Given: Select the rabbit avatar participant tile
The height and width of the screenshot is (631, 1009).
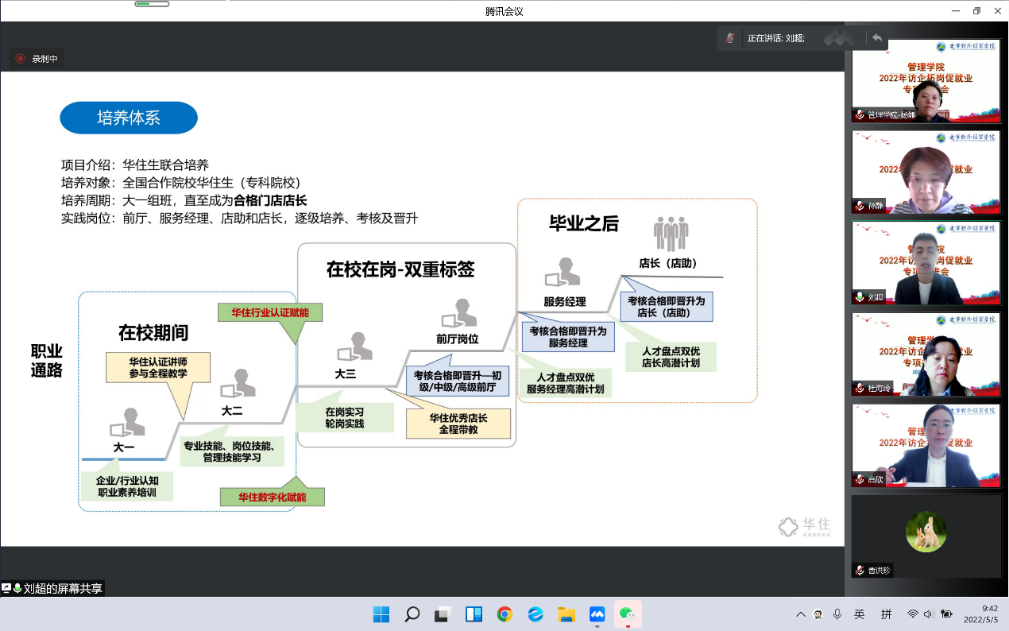Looking at the screenshot, I should coord(925,536).
